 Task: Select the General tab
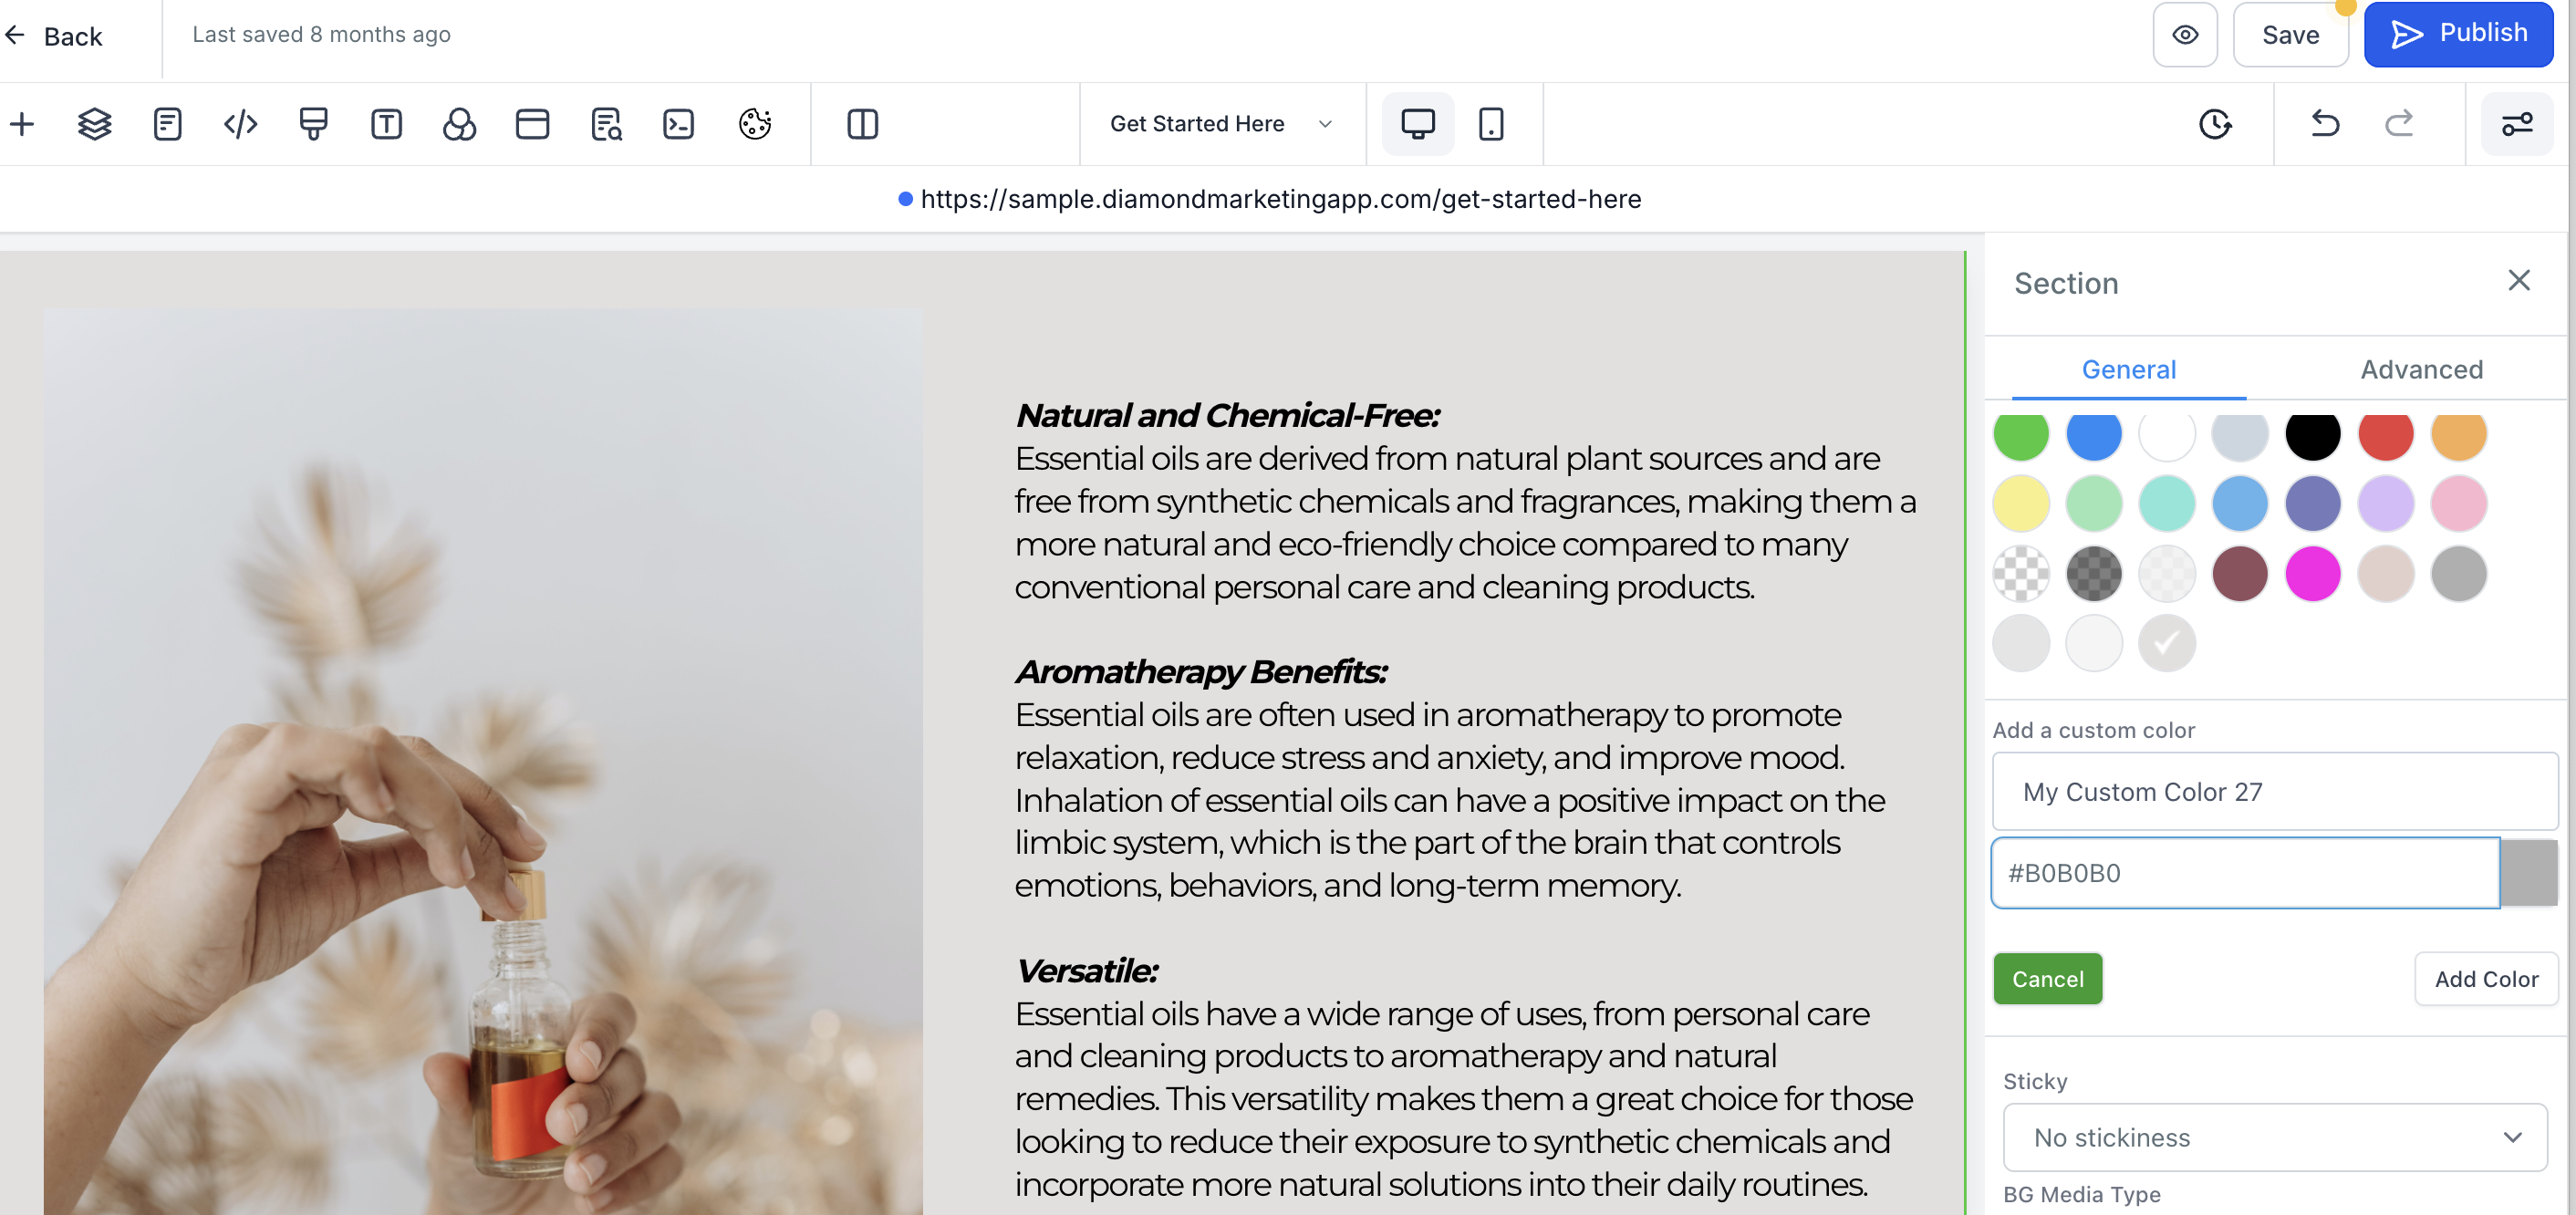coord(2128,369)
